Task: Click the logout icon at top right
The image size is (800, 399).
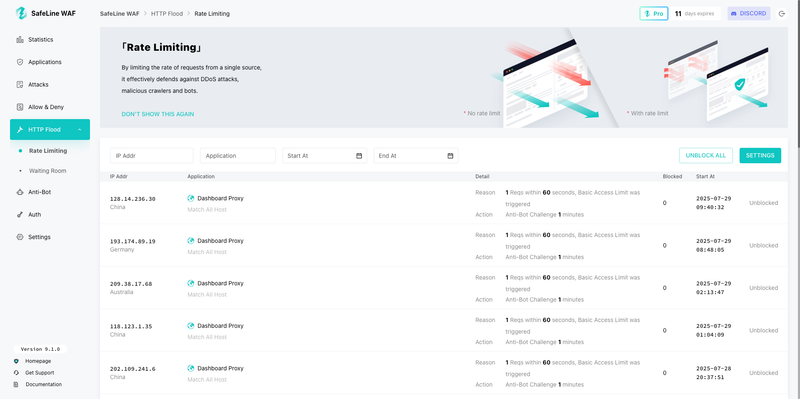Action: (782, 14)
